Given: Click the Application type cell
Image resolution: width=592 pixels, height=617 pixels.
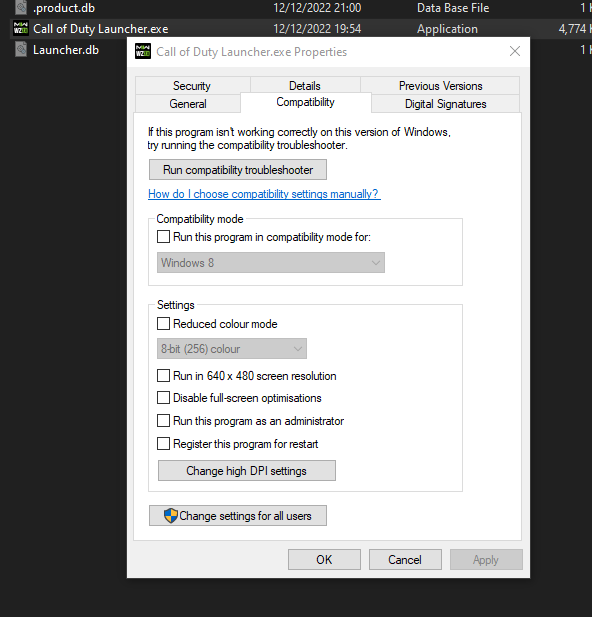Looking at the screenshot, I should pos(447,29).
